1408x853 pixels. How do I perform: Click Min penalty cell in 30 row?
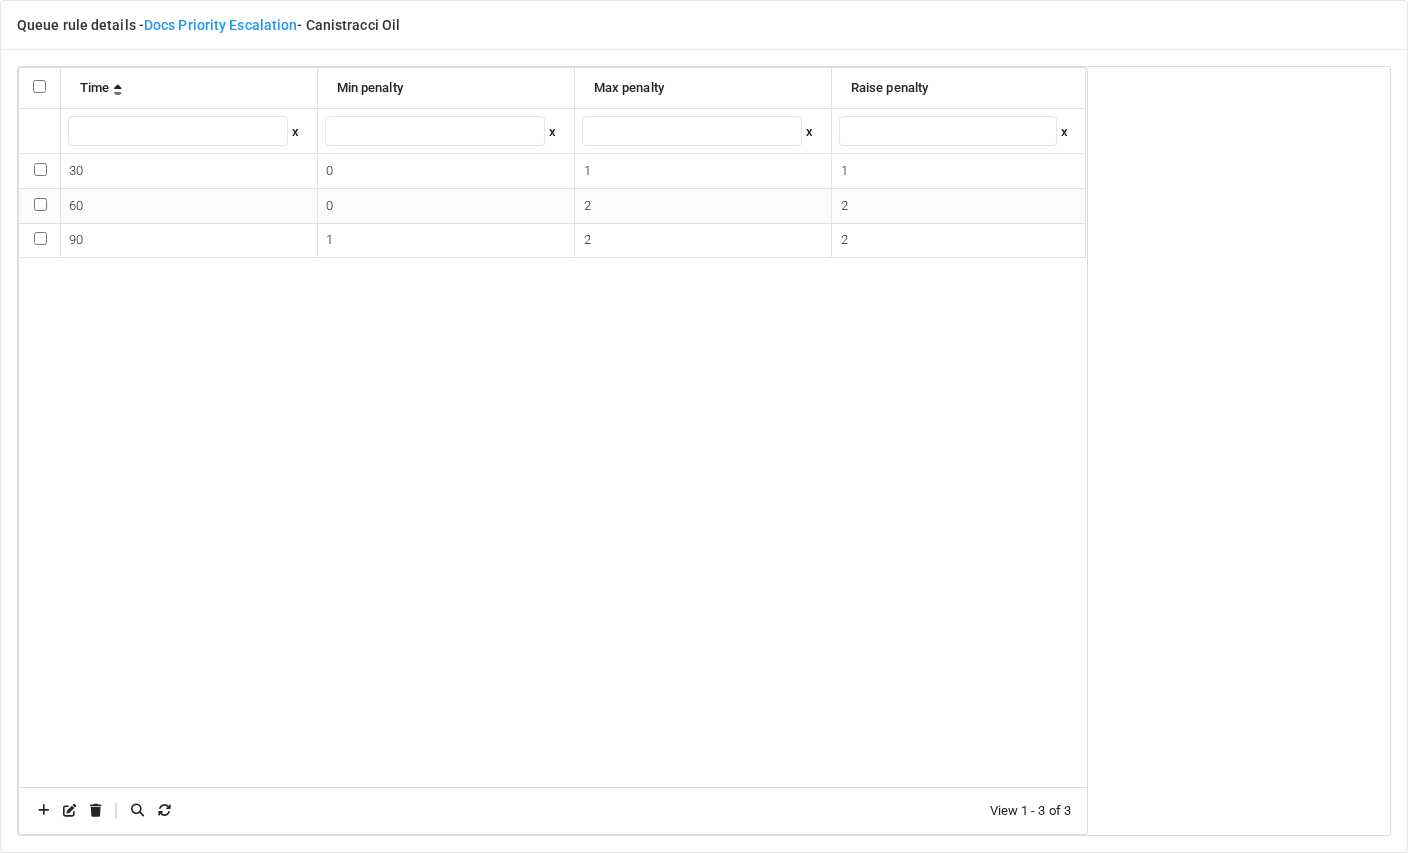tap(446, 171)
